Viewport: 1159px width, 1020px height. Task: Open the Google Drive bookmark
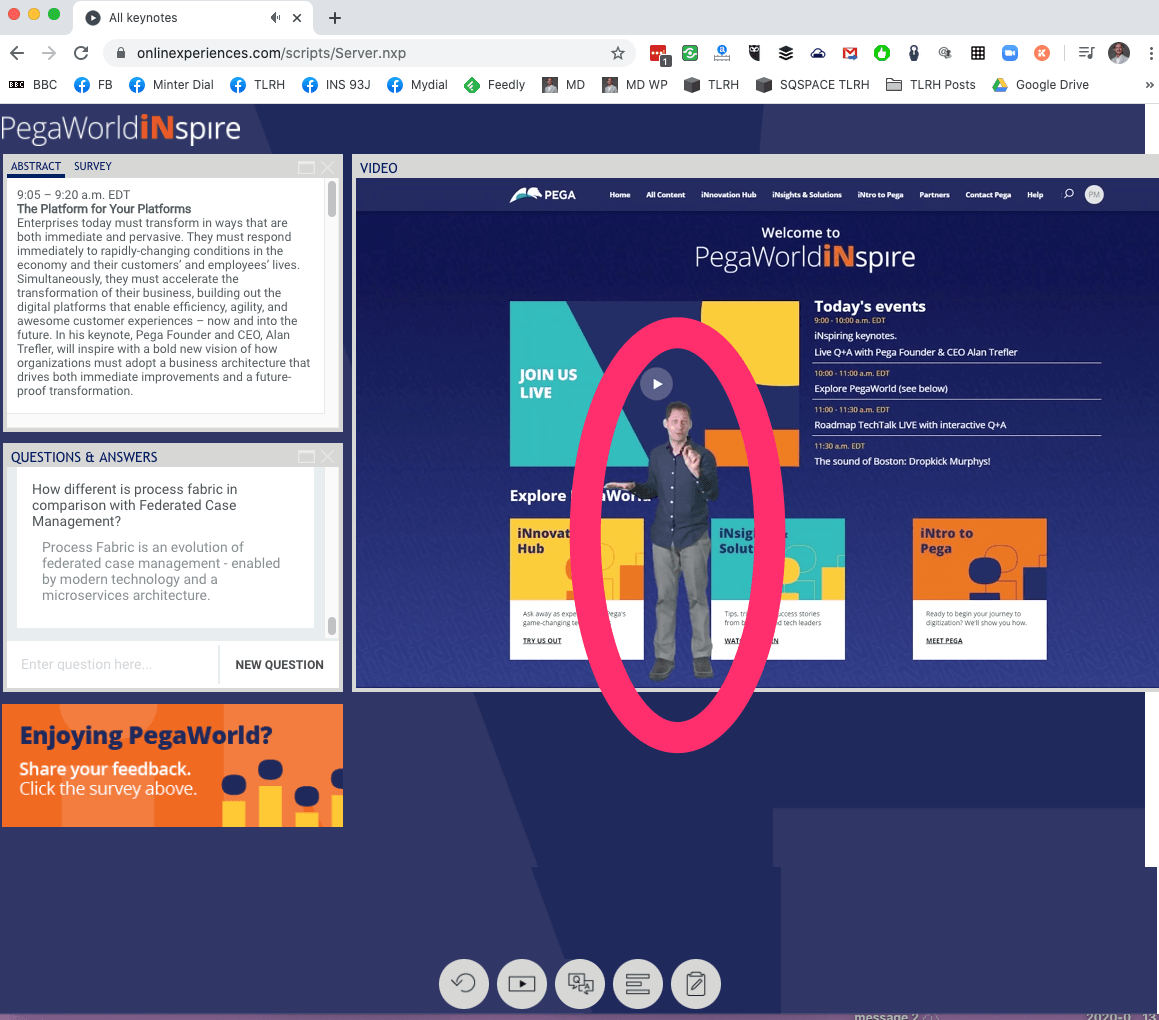click(1040, 85)
